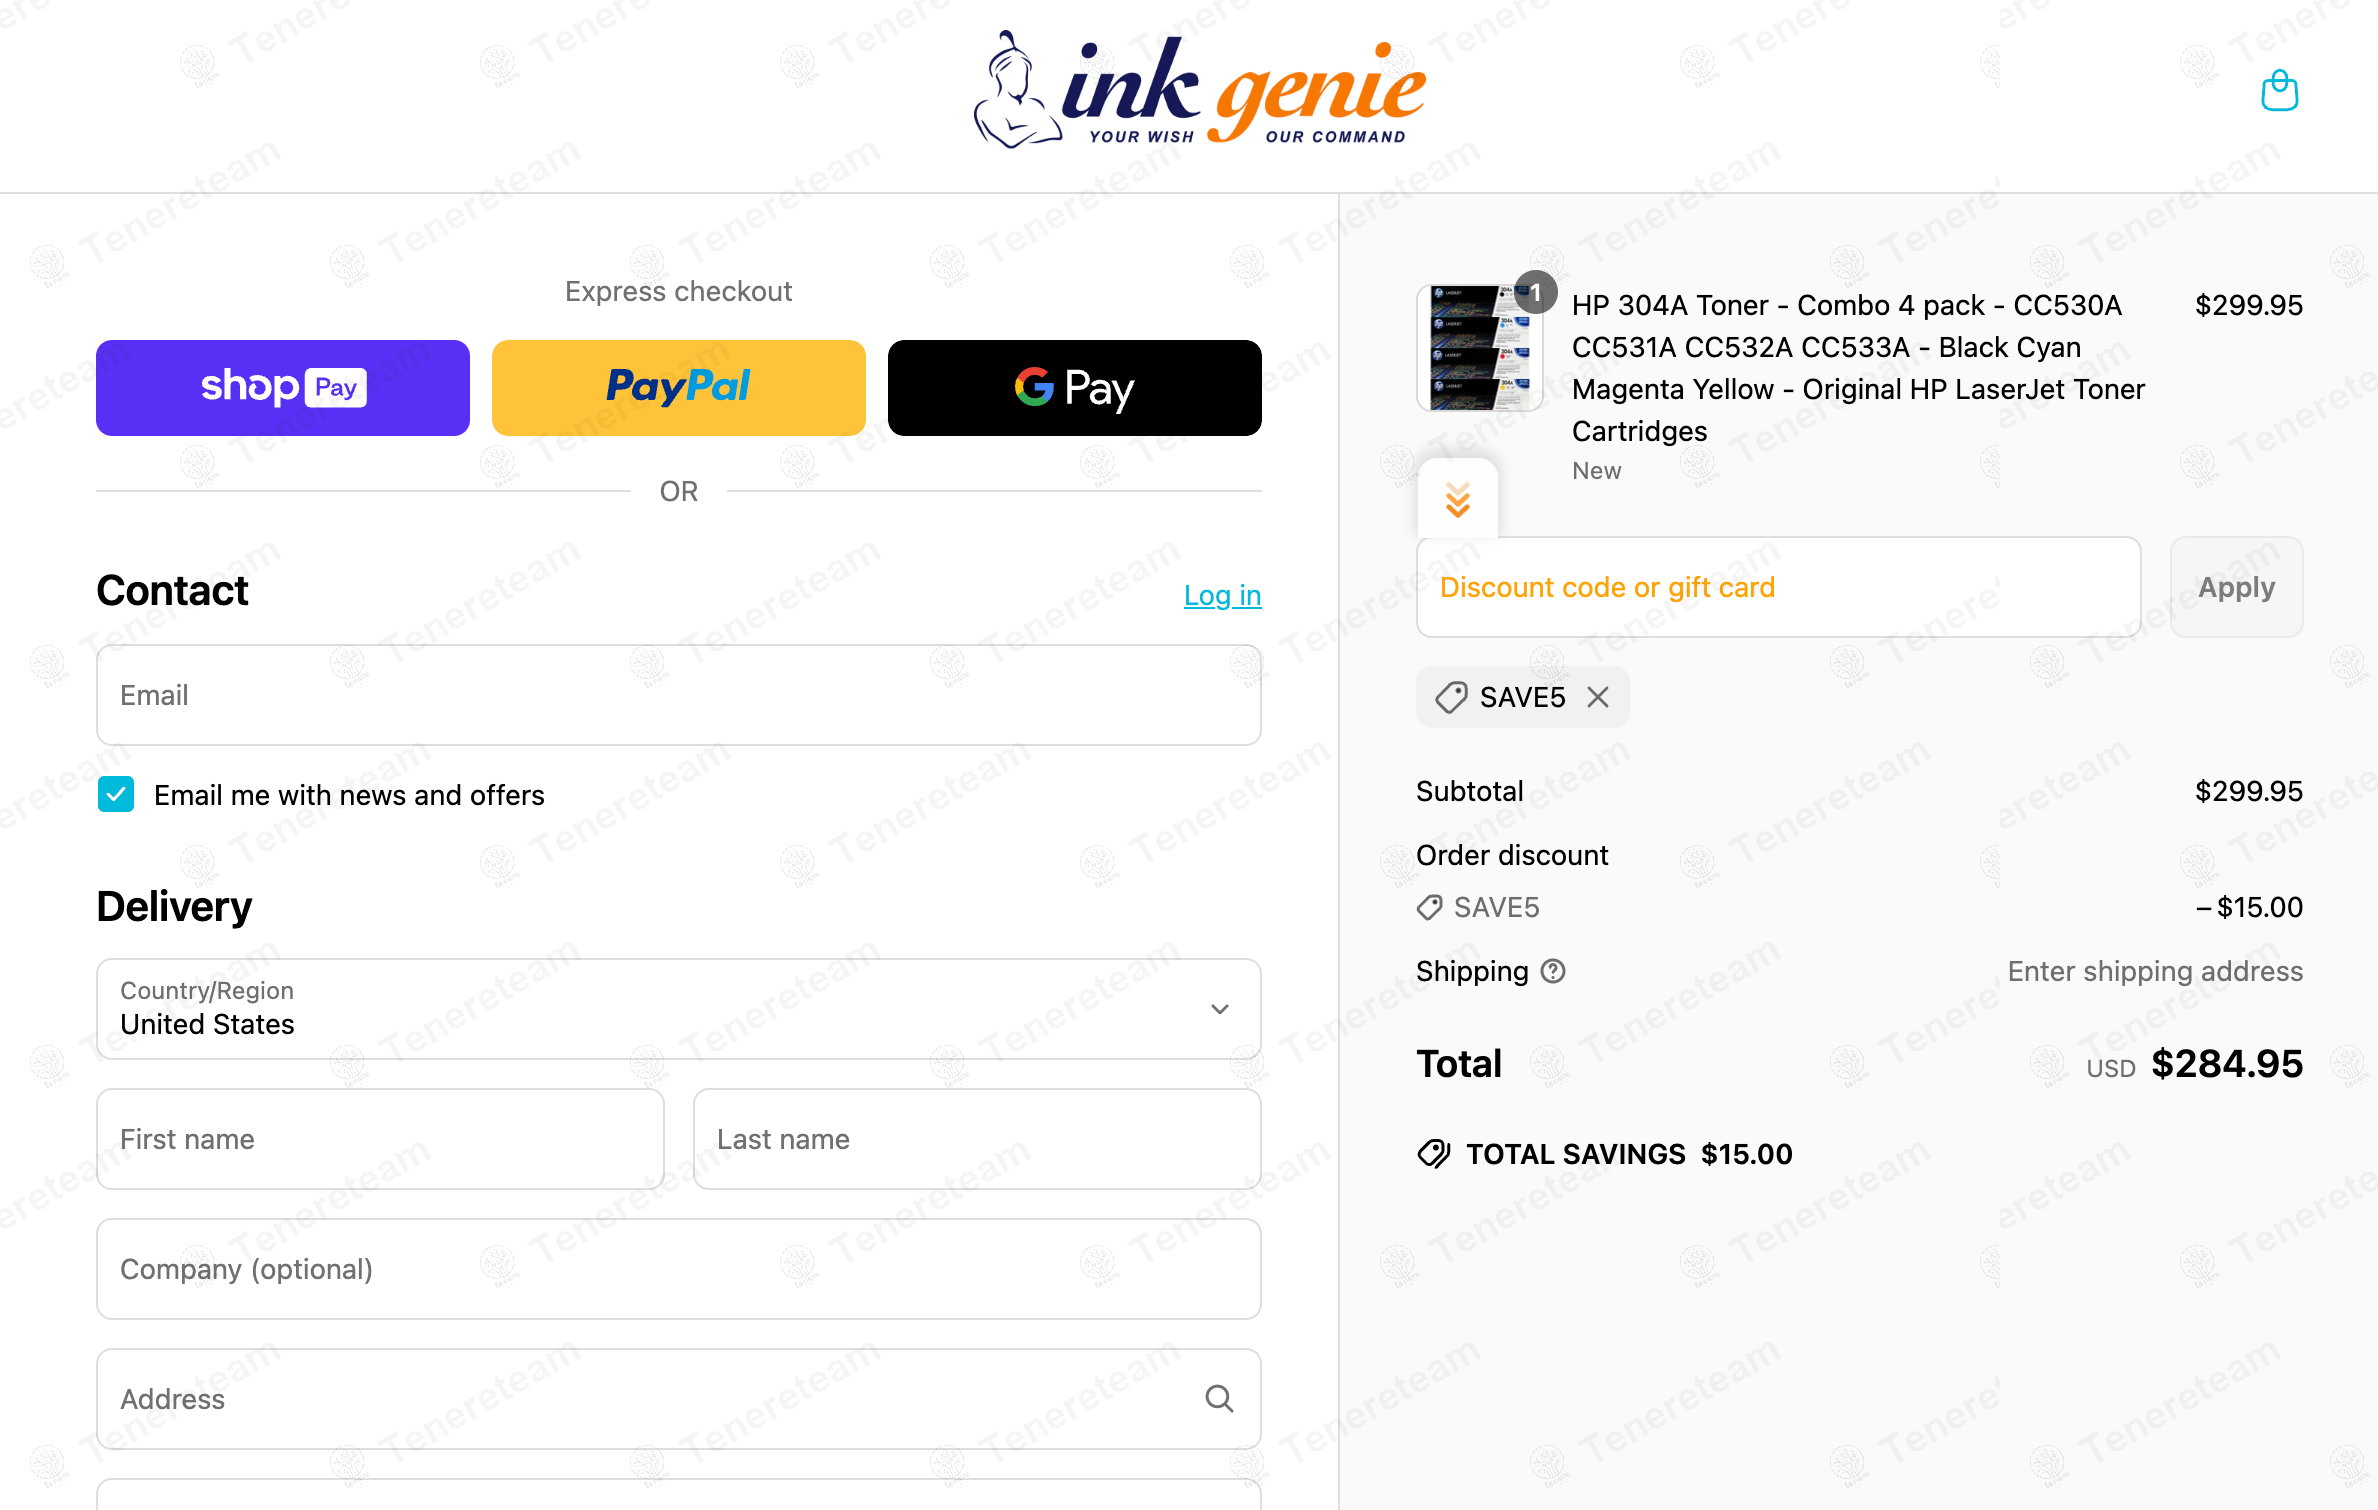Screen dimensions: 2378x1510
Task: Click the Address search magnifier icon
Action: click(x=1219, y=1398)
